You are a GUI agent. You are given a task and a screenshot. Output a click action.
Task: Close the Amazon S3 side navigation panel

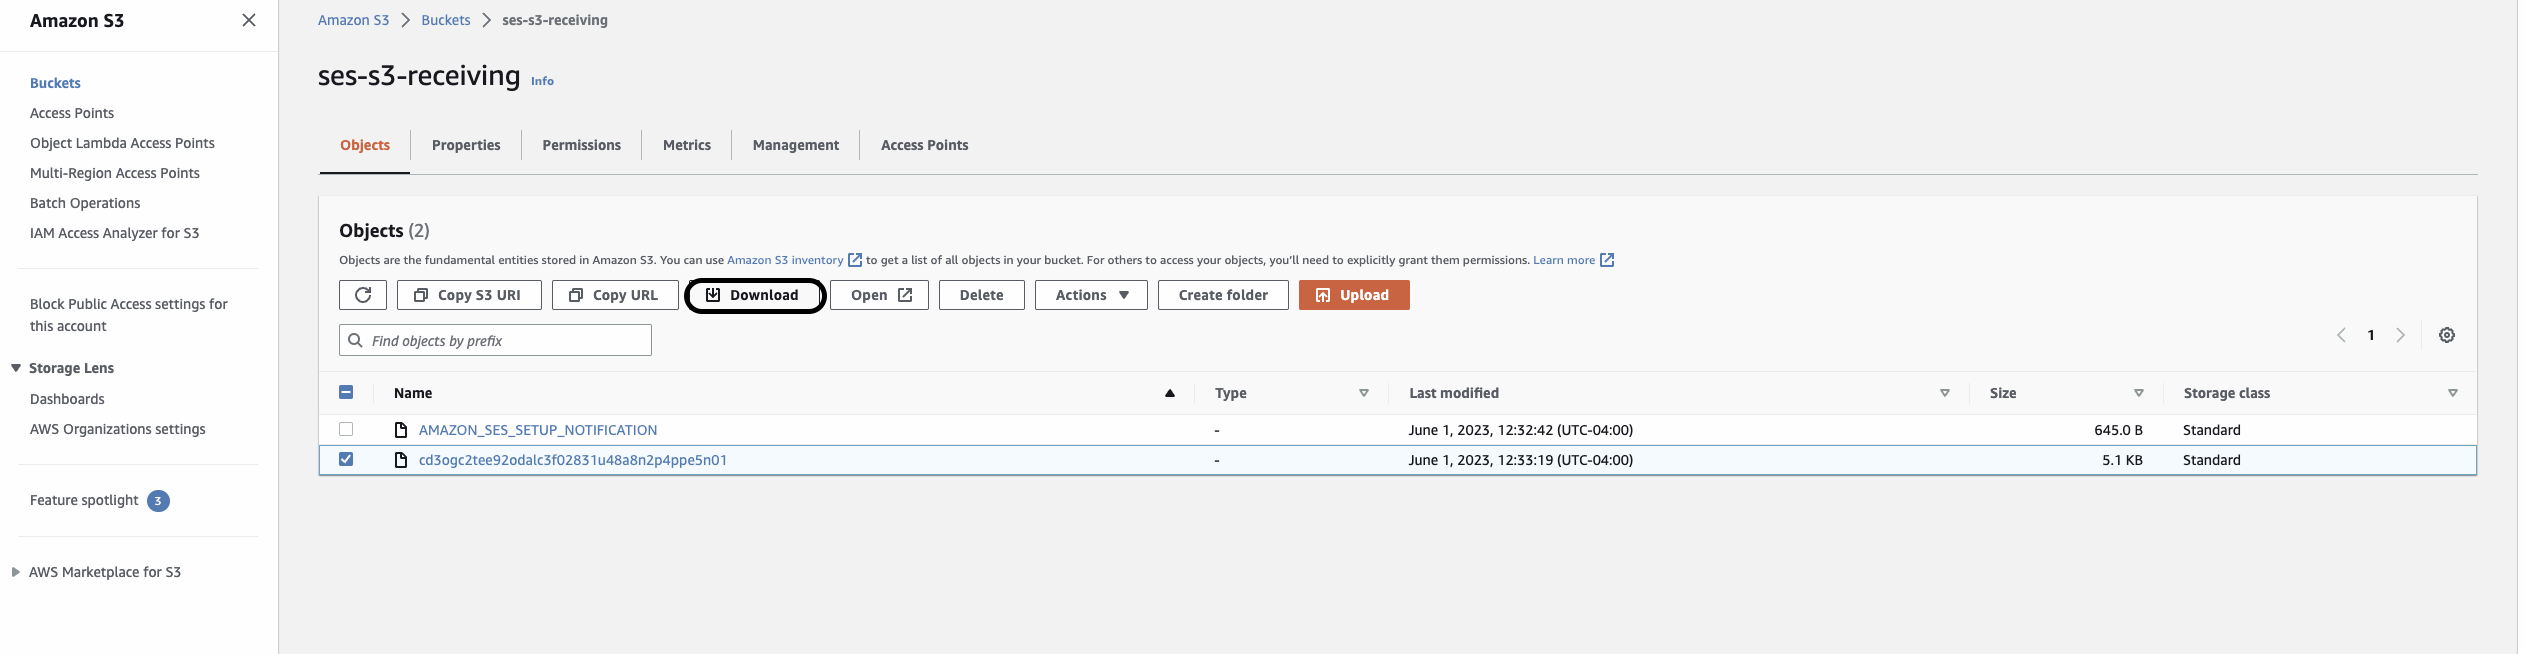pos(249,20)
